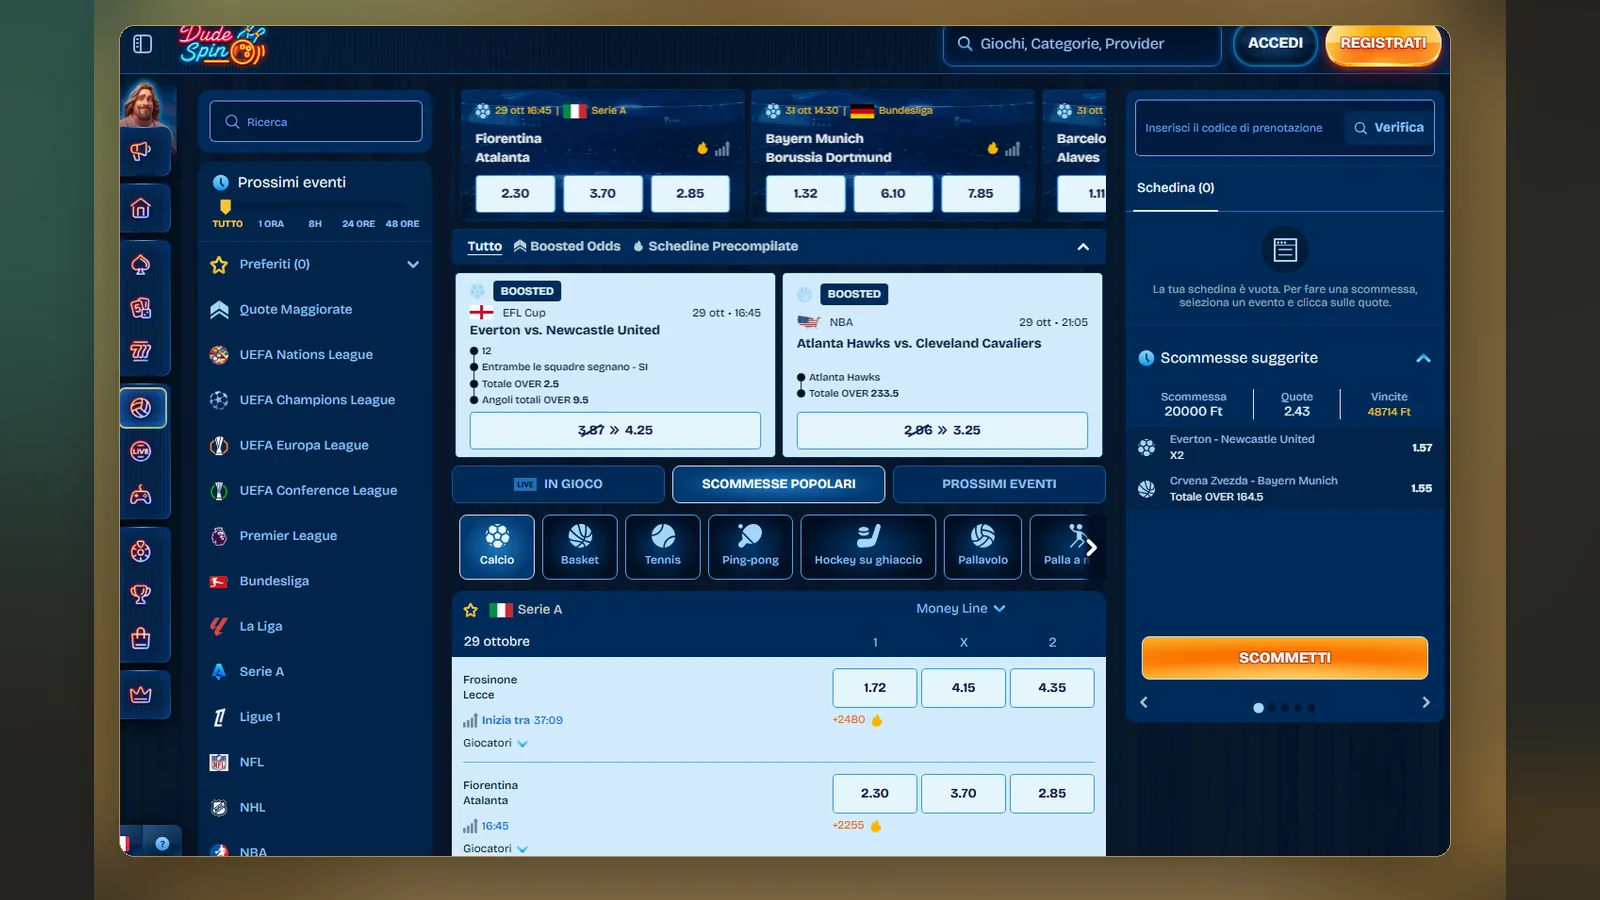Select 24 ORE on the time filter
The height and width of the screenshot is (900, 1600).
358,224
